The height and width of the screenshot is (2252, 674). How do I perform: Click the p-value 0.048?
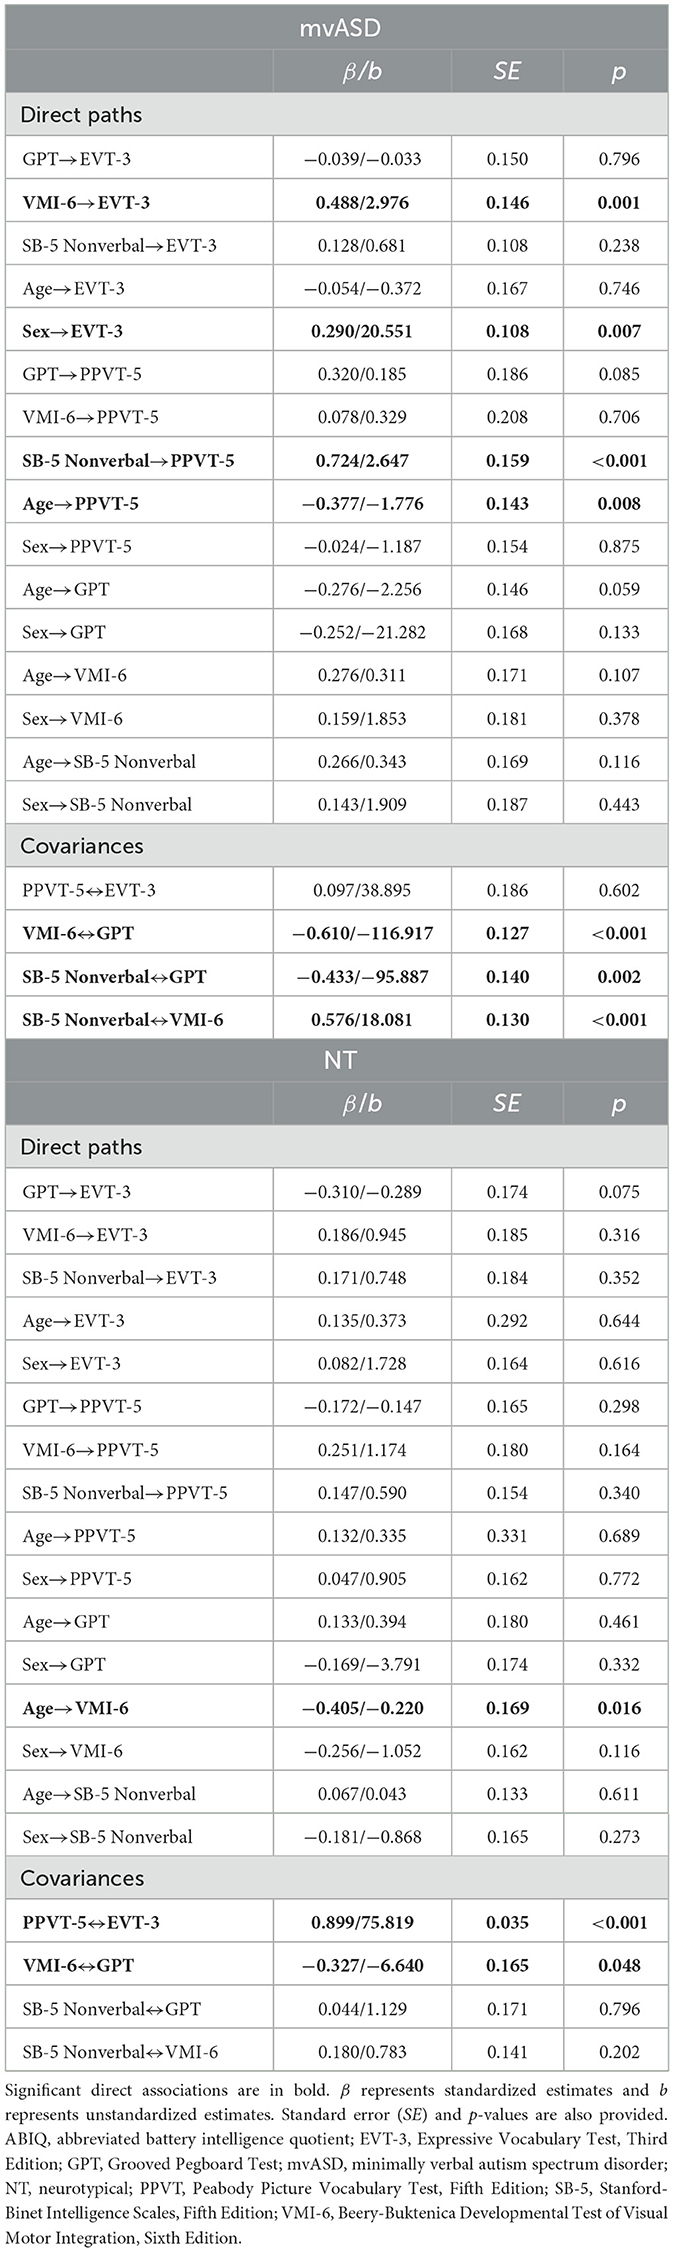tap(618, 1965)
